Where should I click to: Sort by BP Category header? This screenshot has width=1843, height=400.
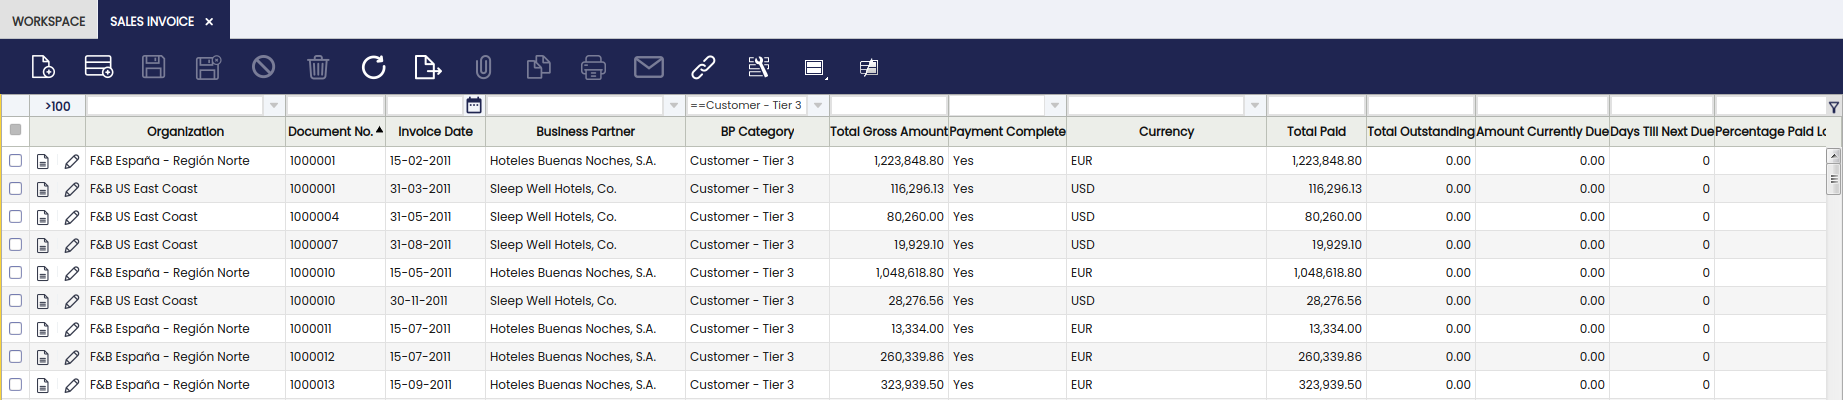click(x=757, y=131)
